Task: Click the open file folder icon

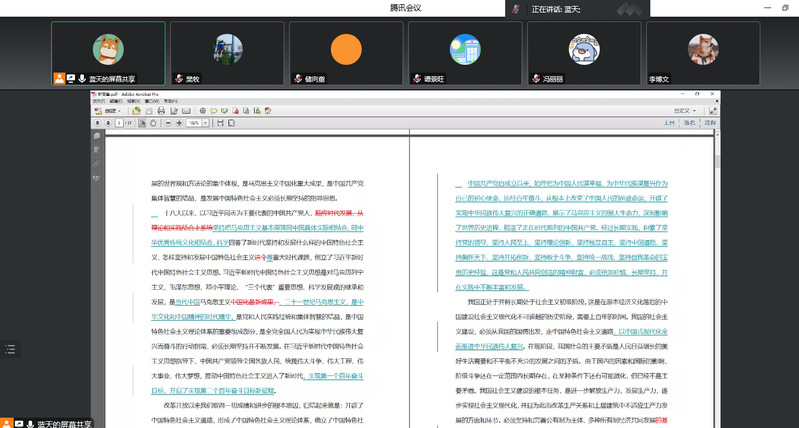Action: pyautogui.click(x=137, y=111)
